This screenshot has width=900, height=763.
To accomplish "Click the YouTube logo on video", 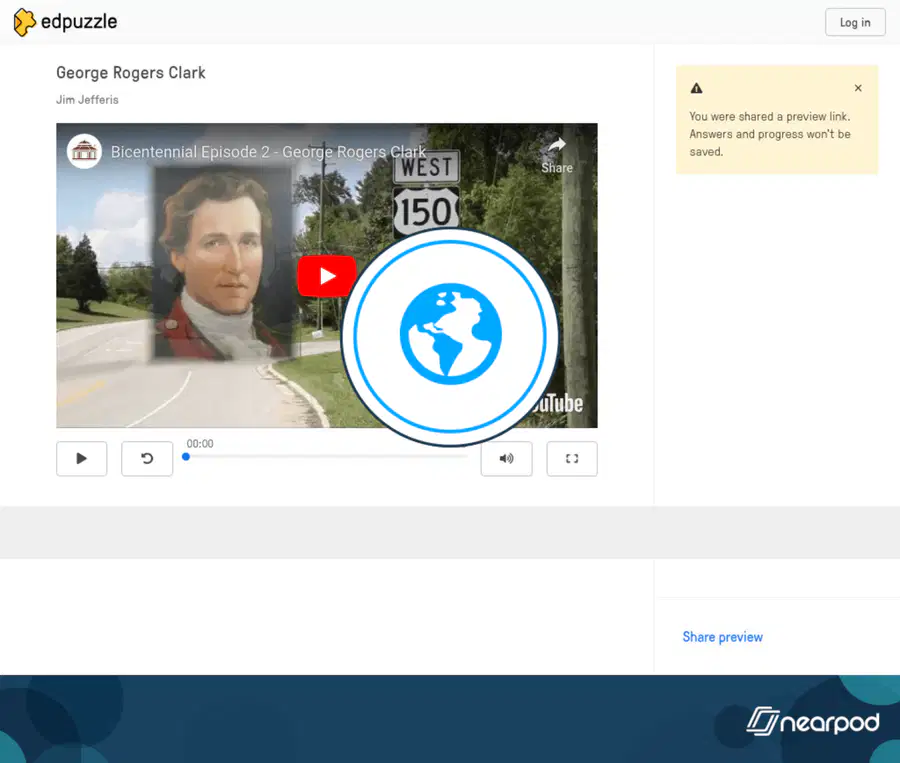I will tap(556, 403).
